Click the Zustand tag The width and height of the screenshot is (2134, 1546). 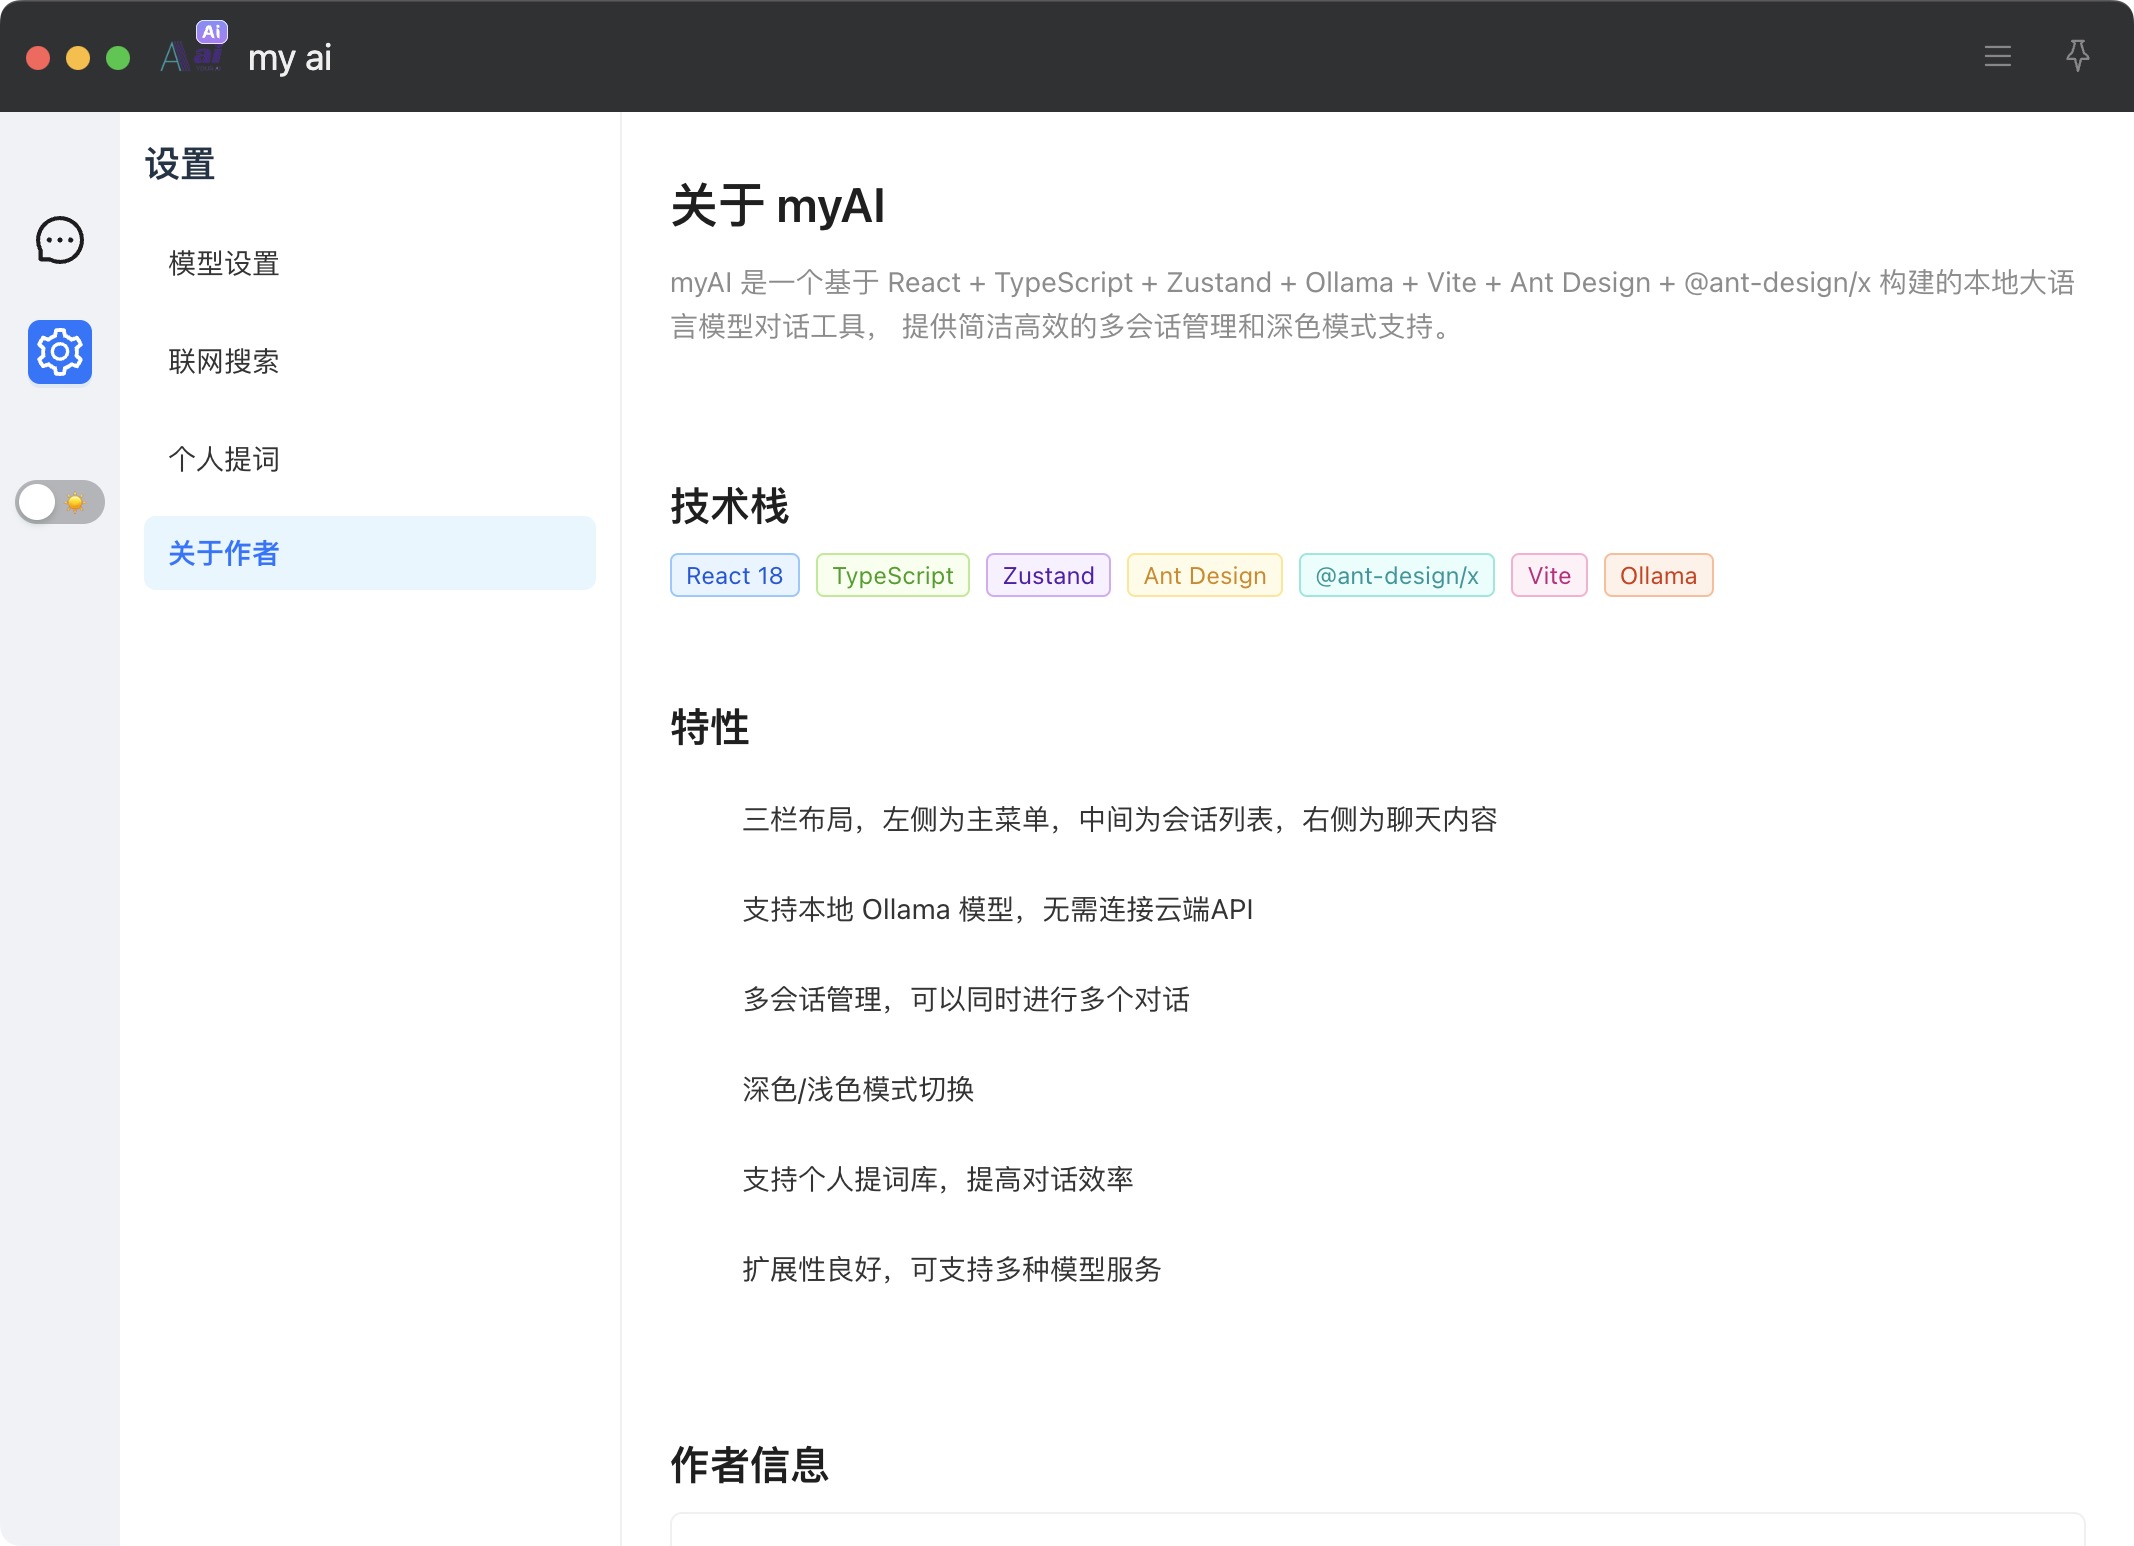(x=1048, y=576)
